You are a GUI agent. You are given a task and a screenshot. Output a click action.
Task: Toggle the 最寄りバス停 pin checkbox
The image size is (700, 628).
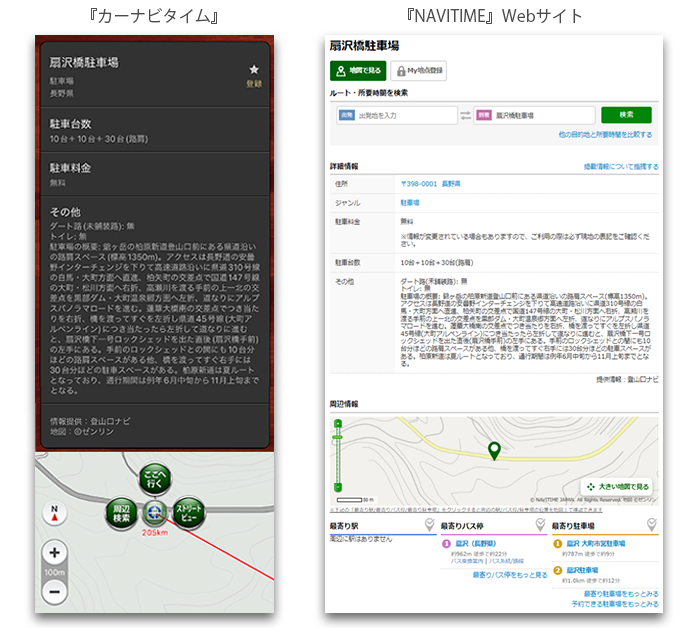coord(541,524)
